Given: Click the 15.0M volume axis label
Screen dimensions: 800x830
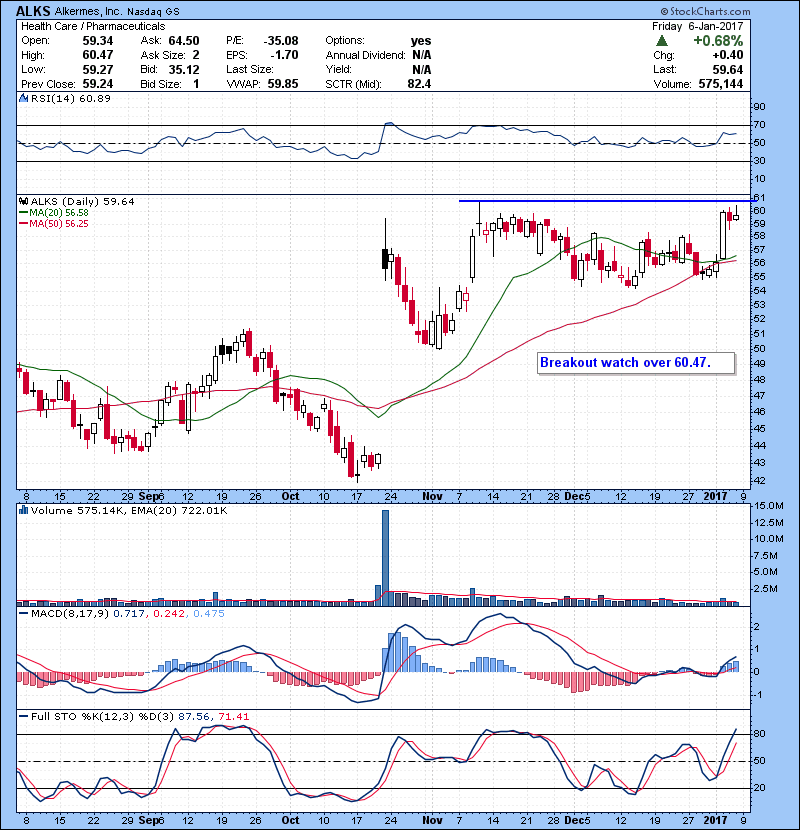Looking at the screenshot, I should click(769, 506).
